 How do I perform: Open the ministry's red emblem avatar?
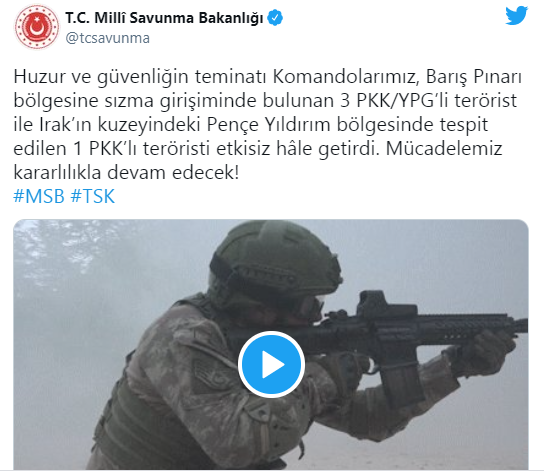pyautogui.click(x=37, y=27)
